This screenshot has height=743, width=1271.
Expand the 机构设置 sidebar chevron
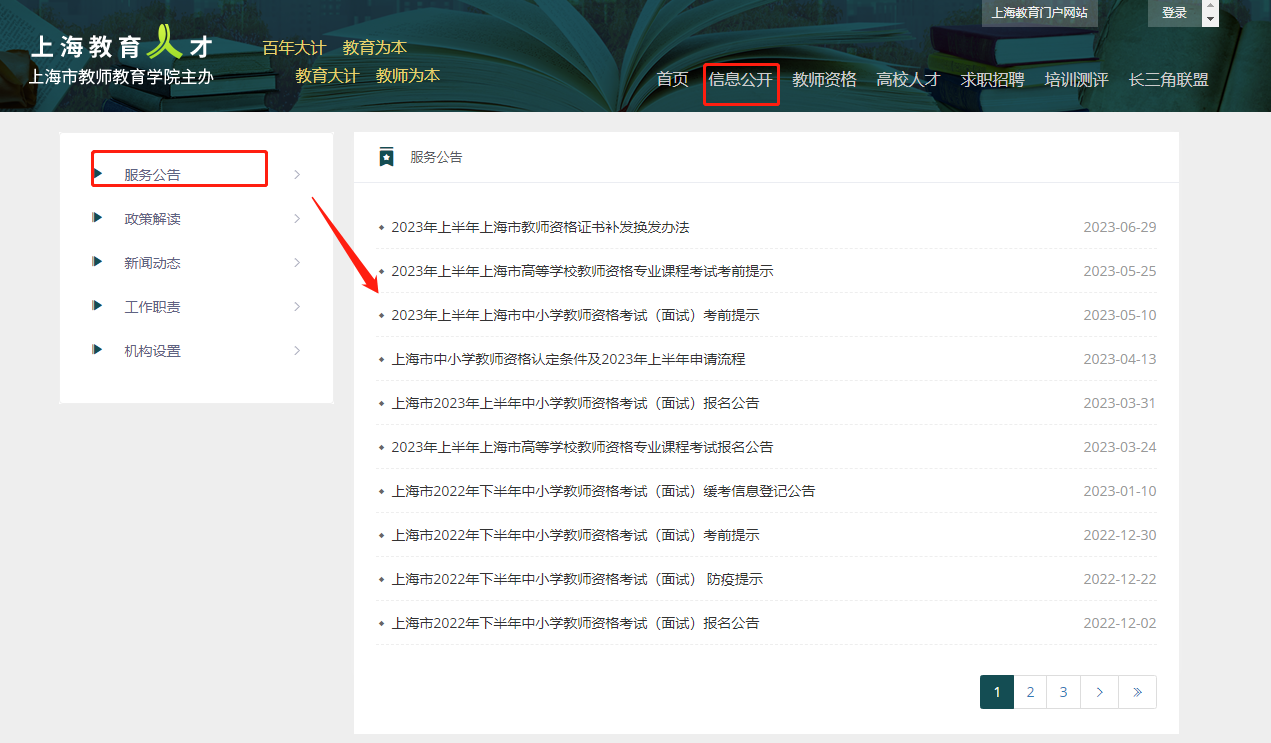tap(297, 350)
